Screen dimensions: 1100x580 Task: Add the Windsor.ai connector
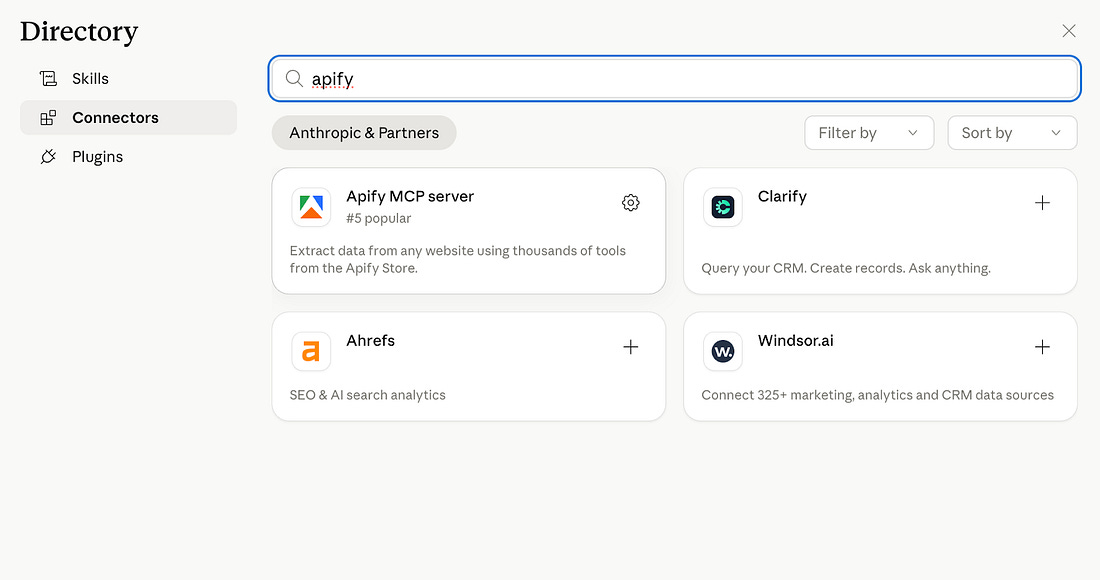click(1043, 347)
